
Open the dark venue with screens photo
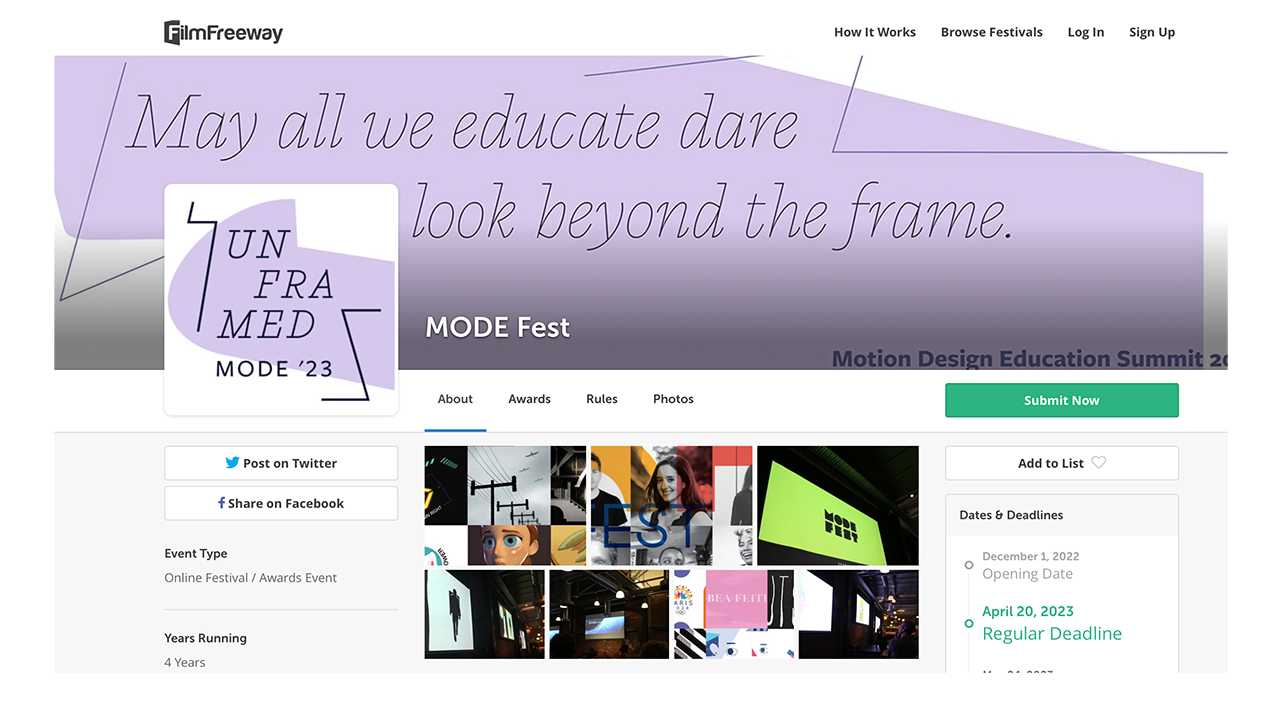(859, 614)
